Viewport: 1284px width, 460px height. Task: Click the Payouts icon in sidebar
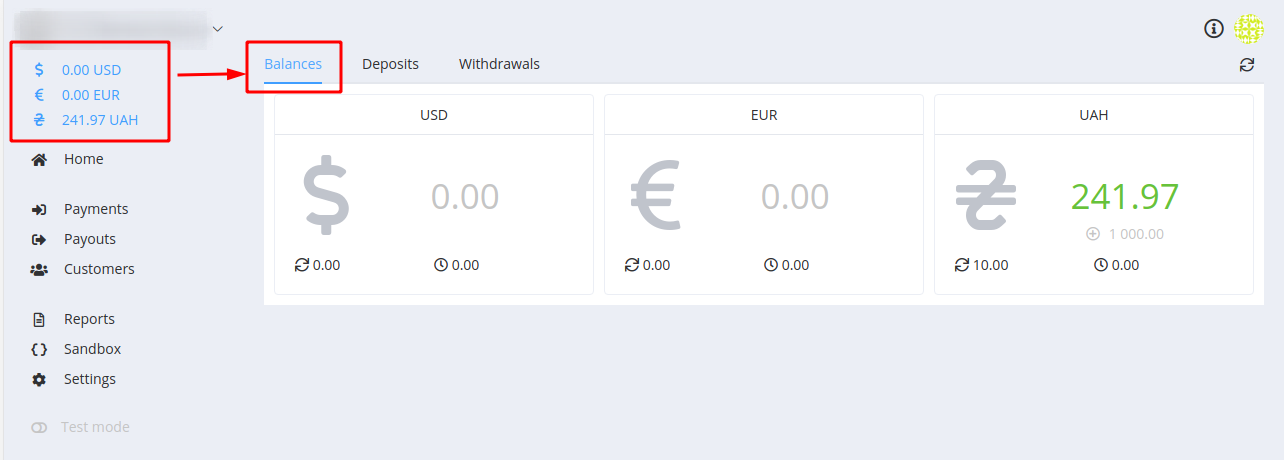pyautogui.click(x=39, y=239)
